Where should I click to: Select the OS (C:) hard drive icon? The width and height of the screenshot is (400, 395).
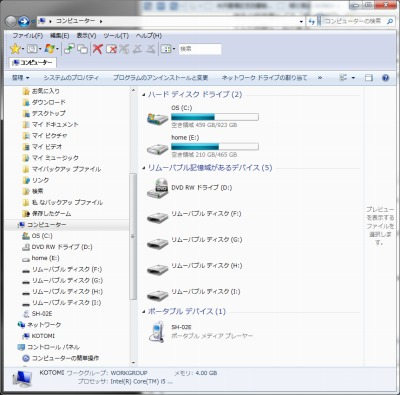click(x=157, y=118)
